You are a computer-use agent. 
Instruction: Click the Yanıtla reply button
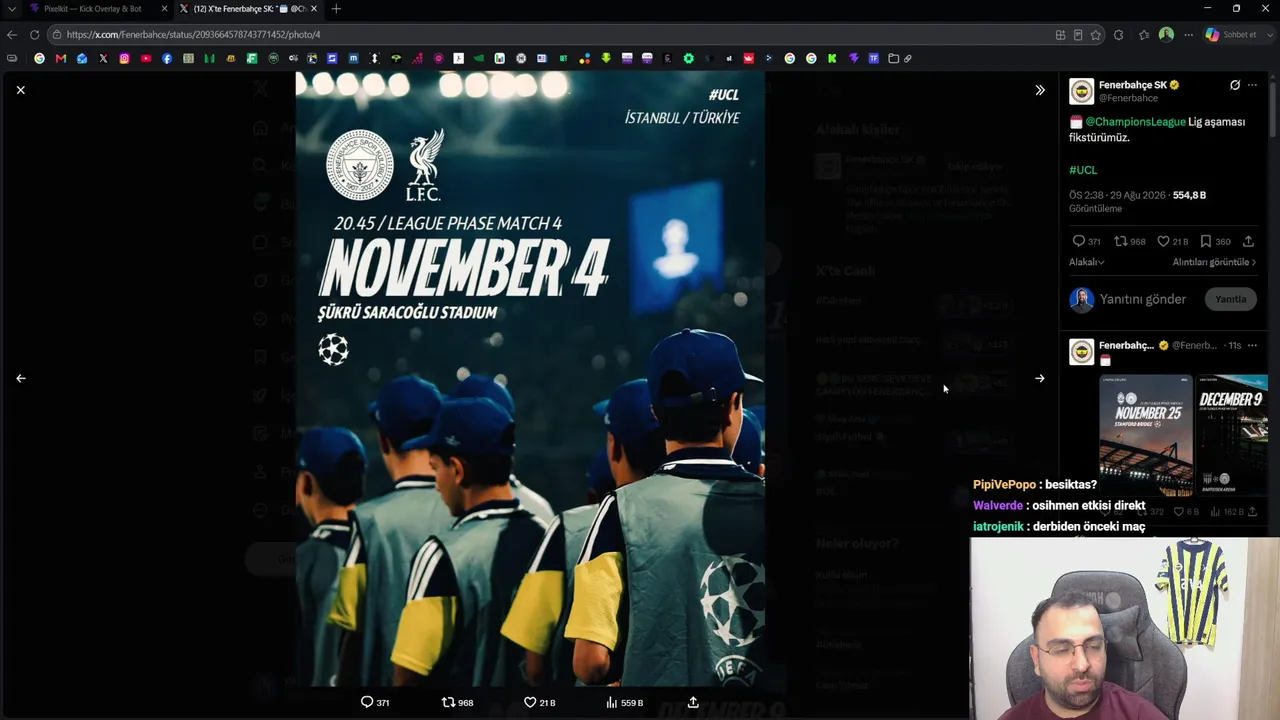click(1230, 299)
